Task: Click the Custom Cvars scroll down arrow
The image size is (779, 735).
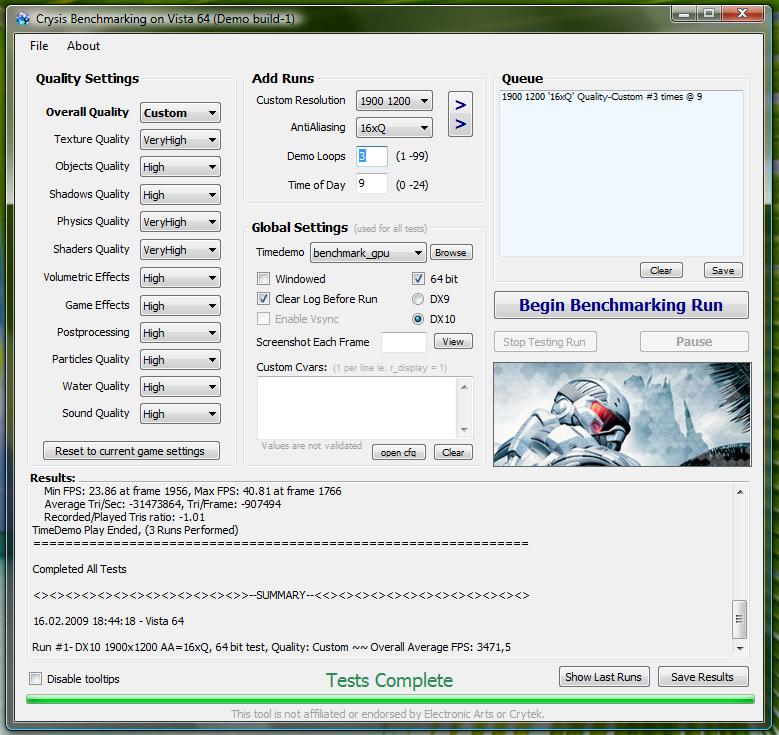Action: coord(464,429)
